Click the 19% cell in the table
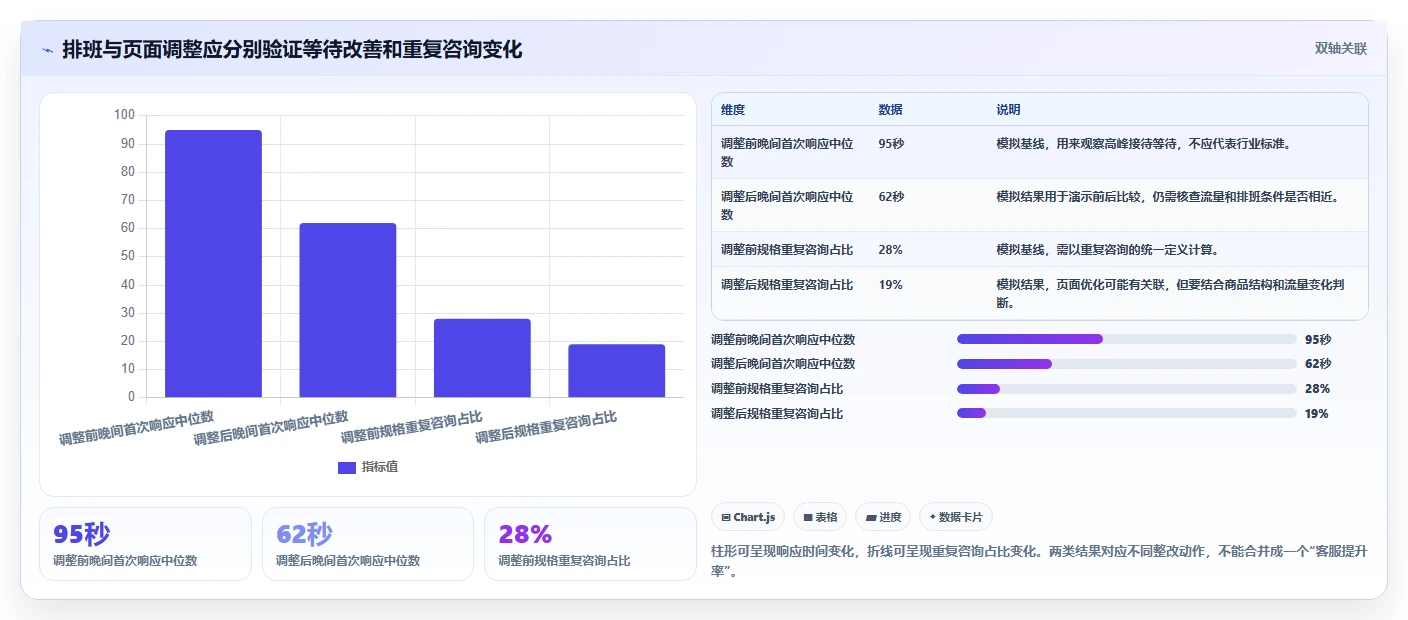1408x620 pixels. click(890, 285)
